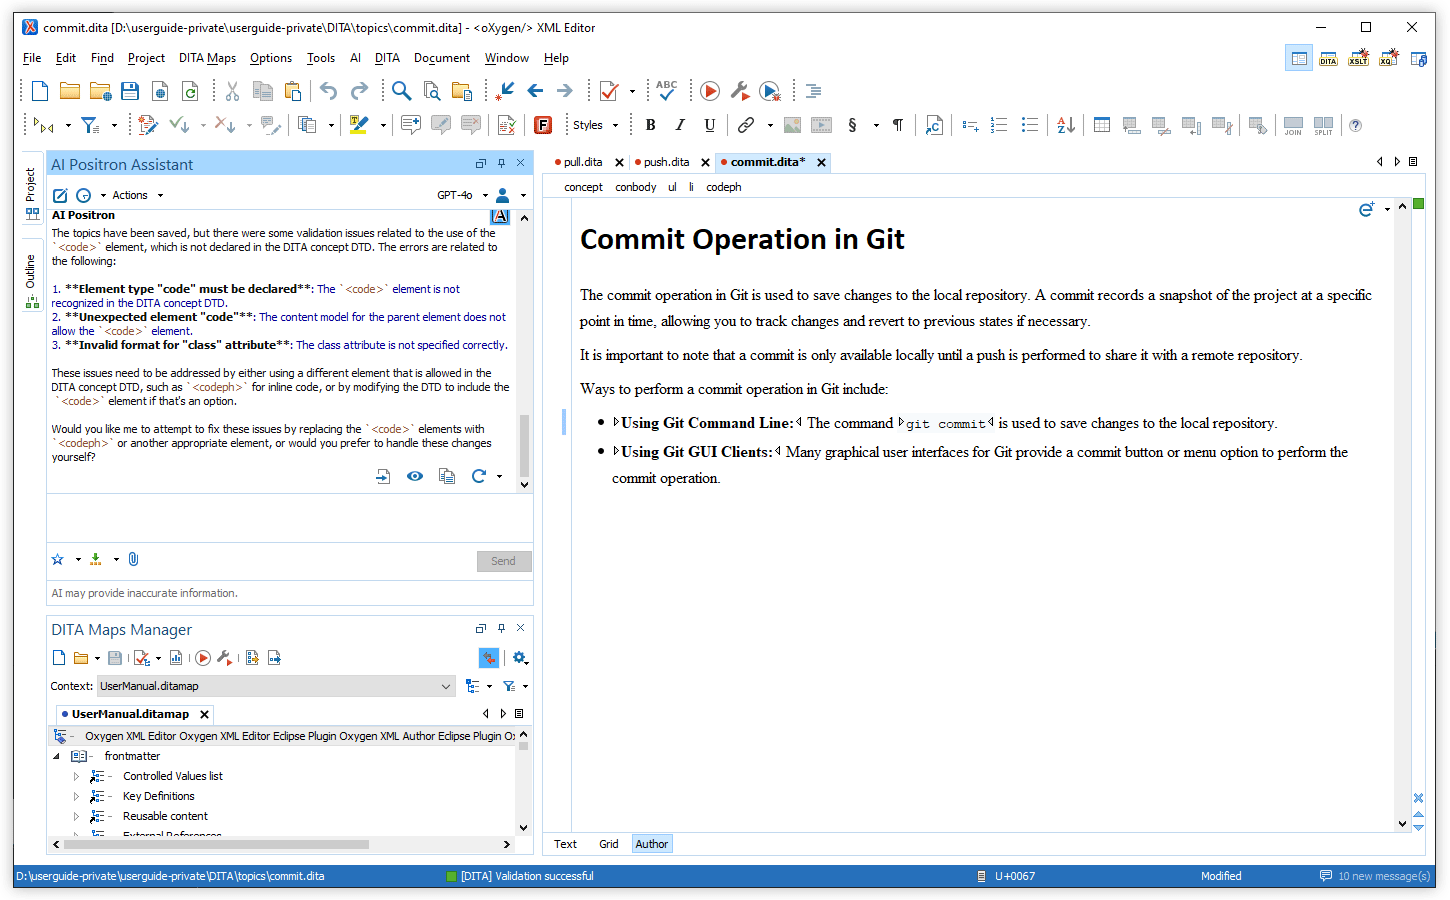Image resolution: width=1450 pixels, height=900 pixels.
Task: Switch editor to Grid mode
Action: 609,844
